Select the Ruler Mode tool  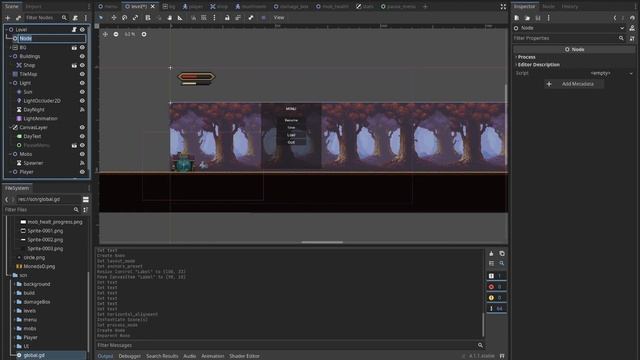pyautogui.click(x=180, y=18)
